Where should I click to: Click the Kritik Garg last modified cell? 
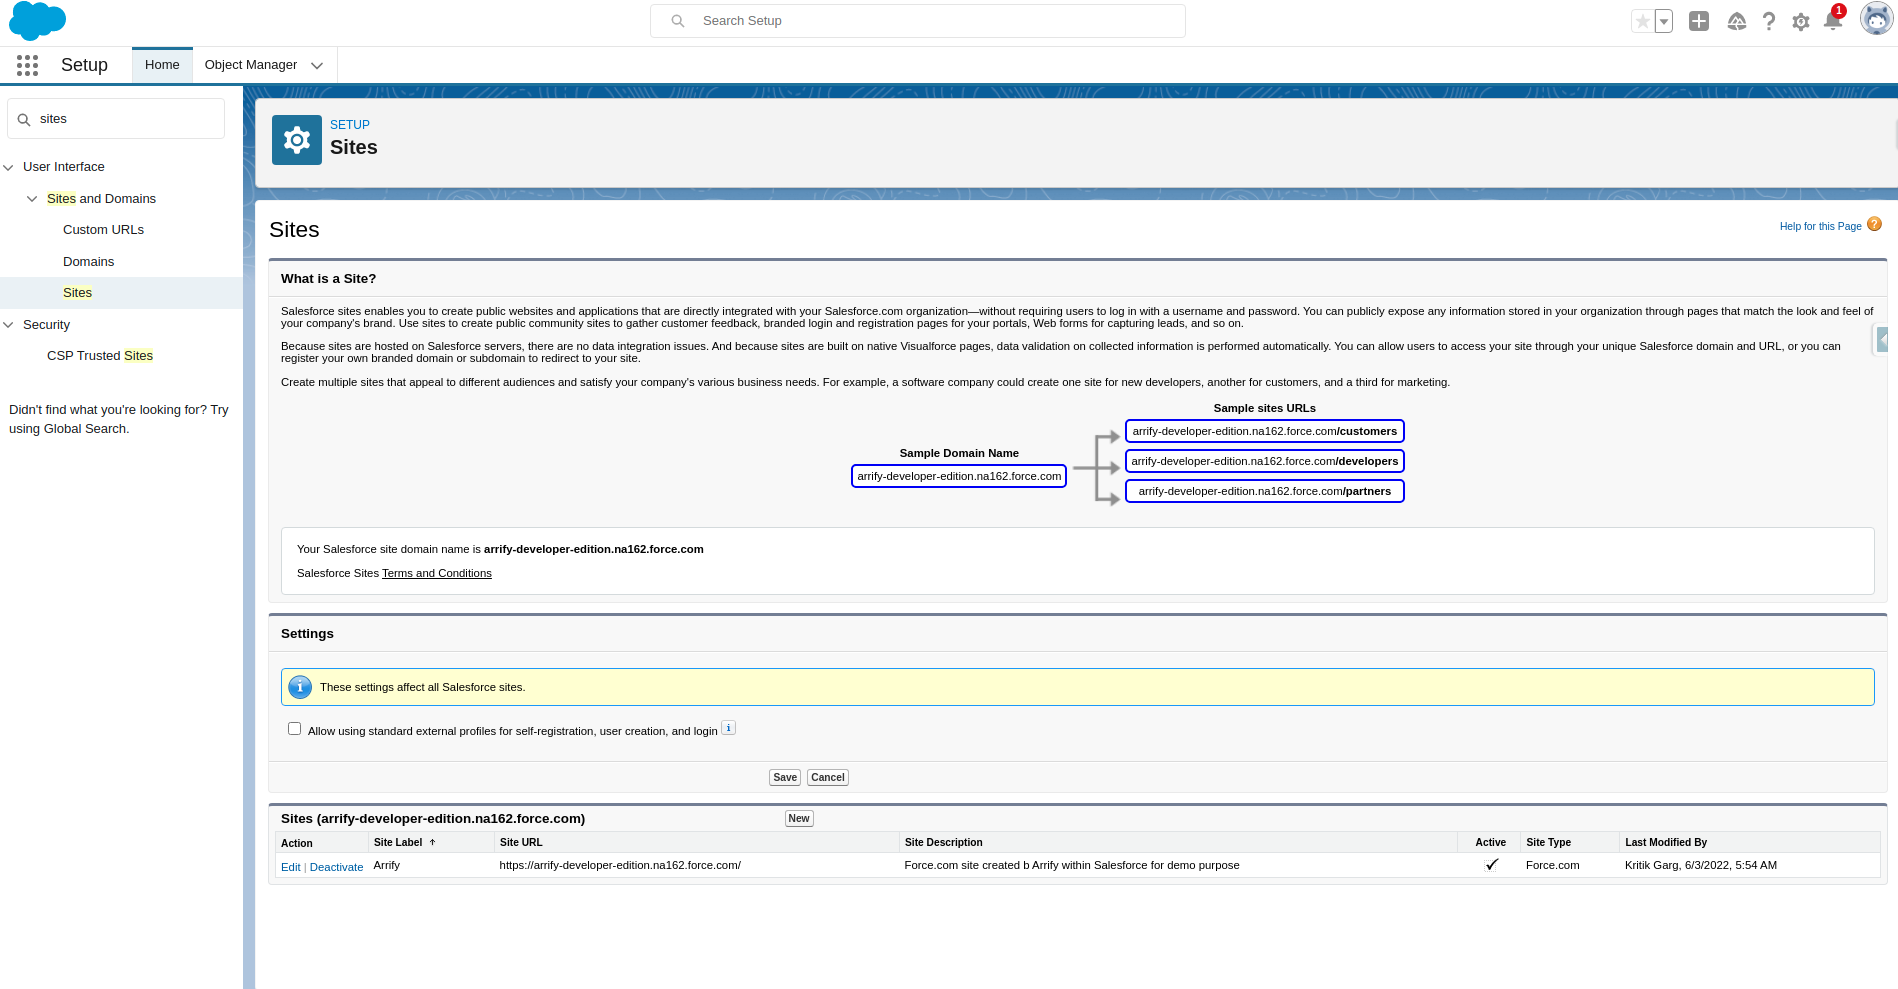pos(1701,865)
